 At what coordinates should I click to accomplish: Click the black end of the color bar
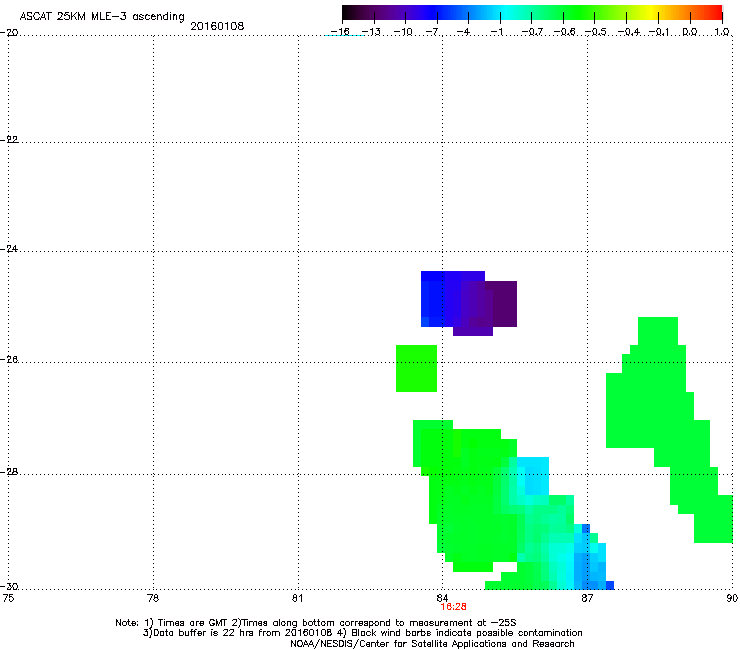tap(347, 12)
